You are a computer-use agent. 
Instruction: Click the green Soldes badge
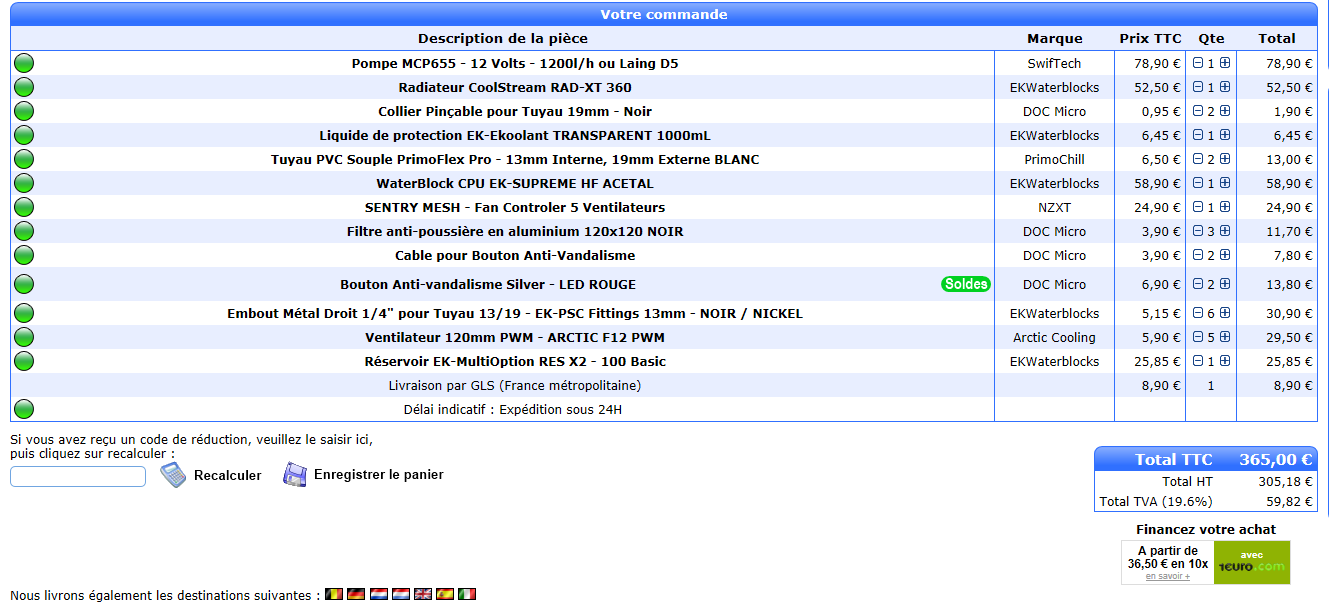click(965, 284)
